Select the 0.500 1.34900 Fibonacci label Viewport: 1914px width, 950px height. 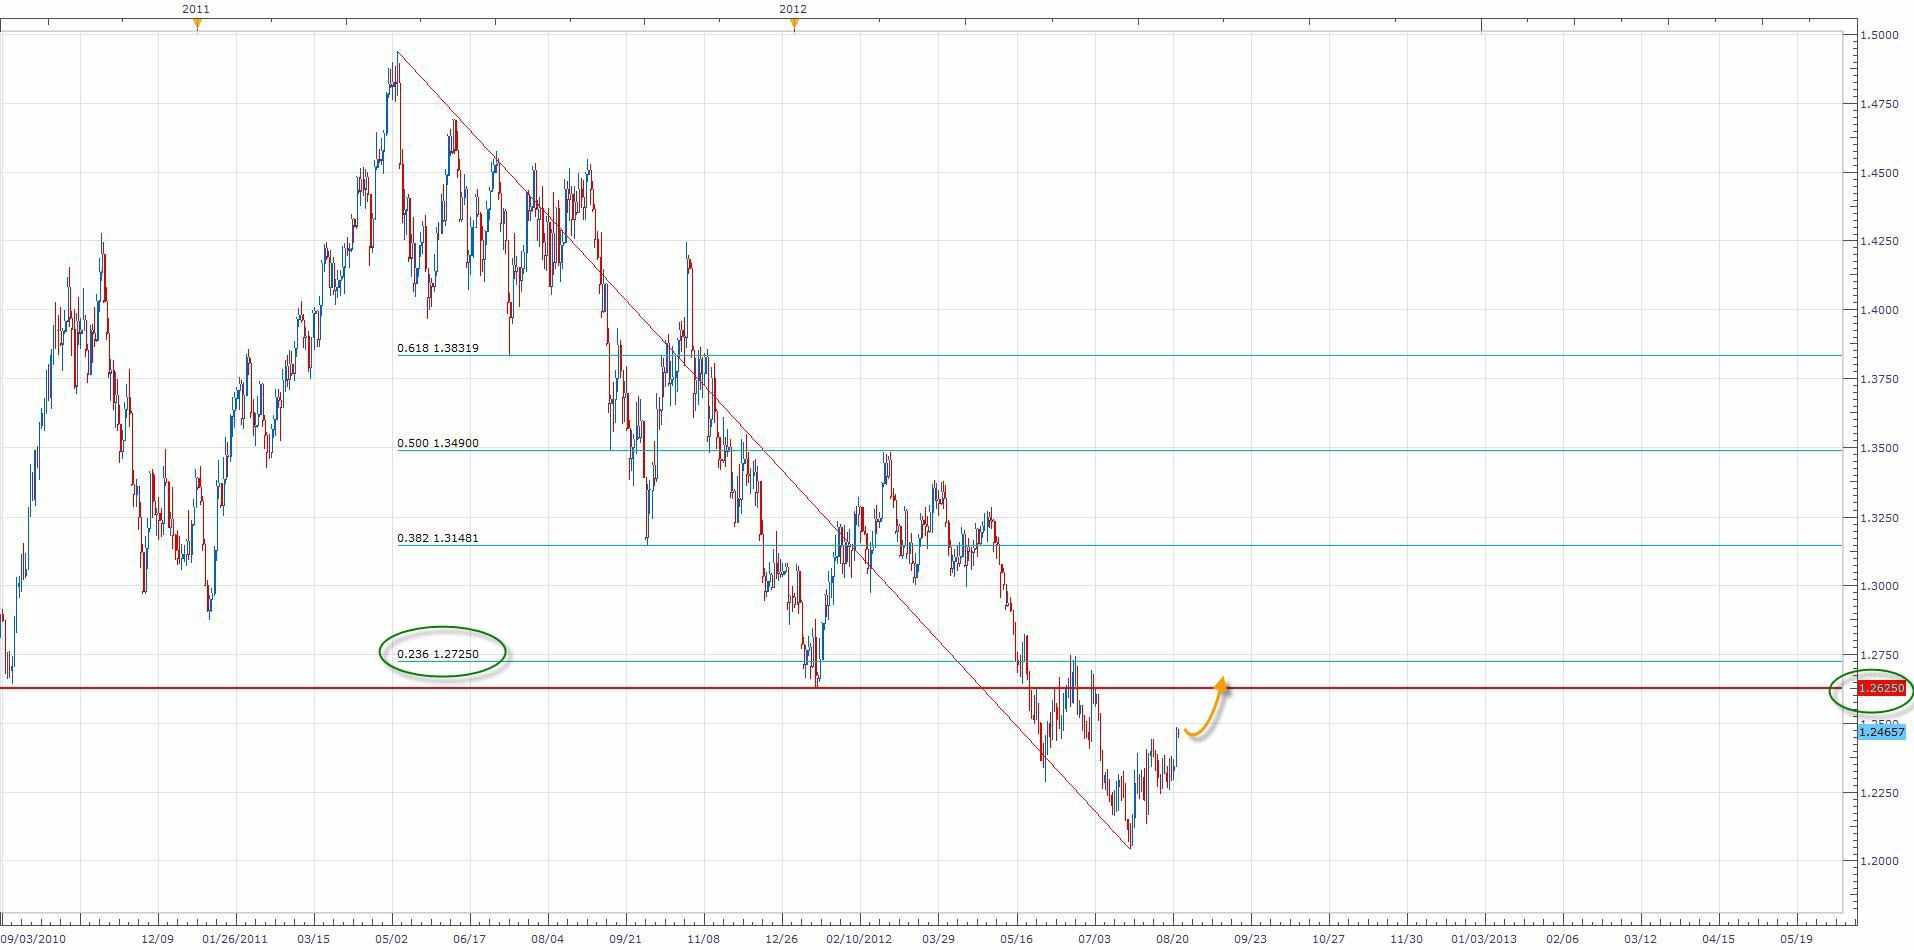(x=438, y=443)
